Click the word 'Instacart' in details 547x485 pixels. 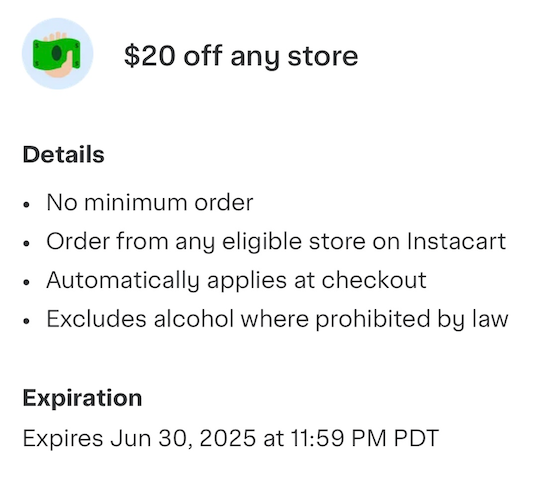point(456,241)
